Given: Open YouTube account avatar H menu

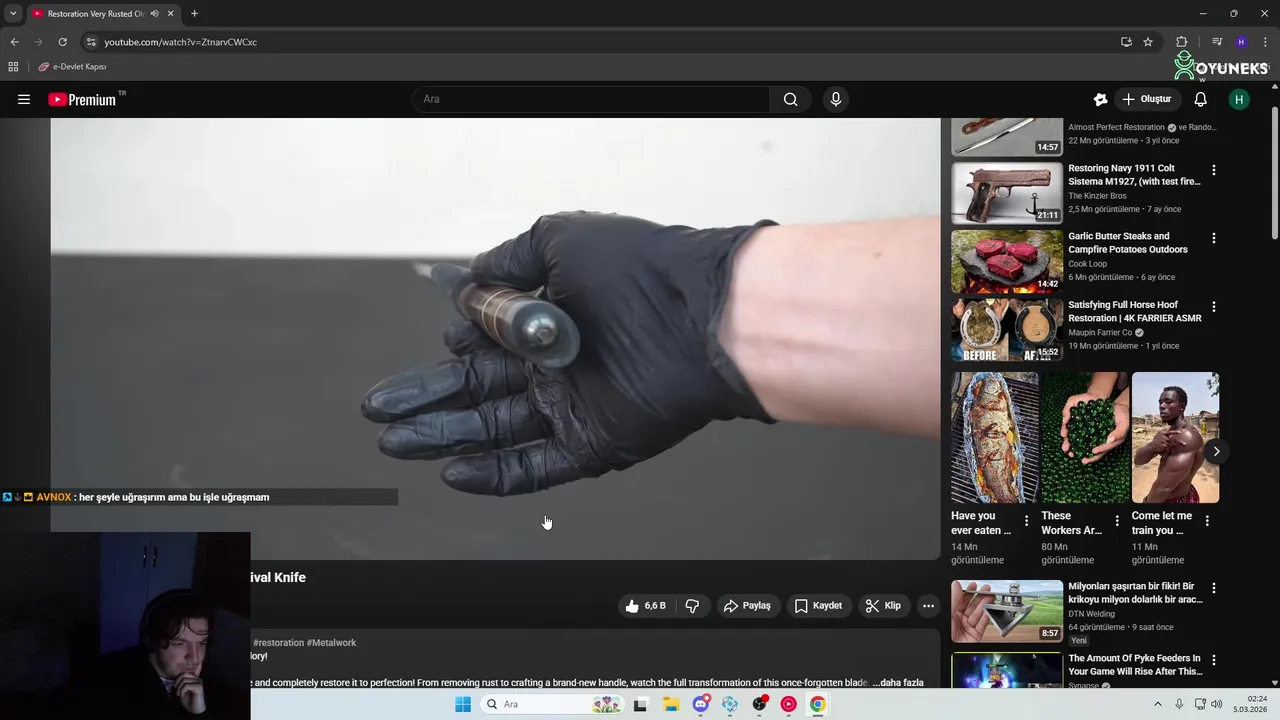Looking at the screenshot, I should [x=1239, y=99].
